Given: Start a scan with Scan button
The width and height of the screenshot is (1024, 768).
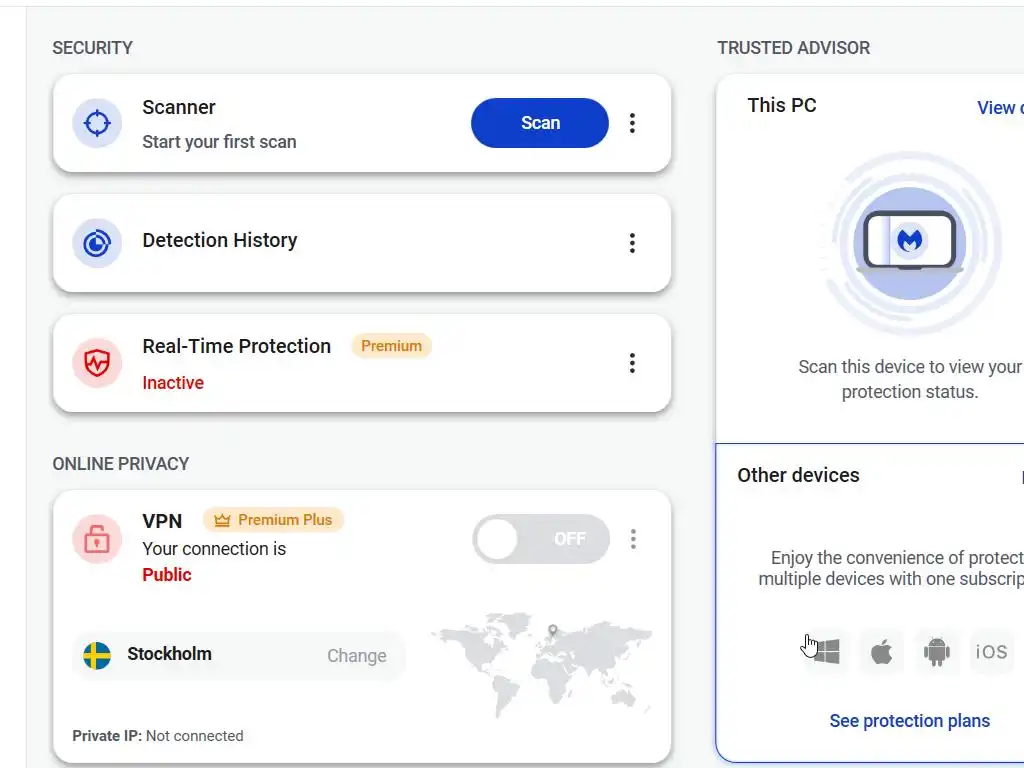Looking at the screenshot, I should click(540, 123).
